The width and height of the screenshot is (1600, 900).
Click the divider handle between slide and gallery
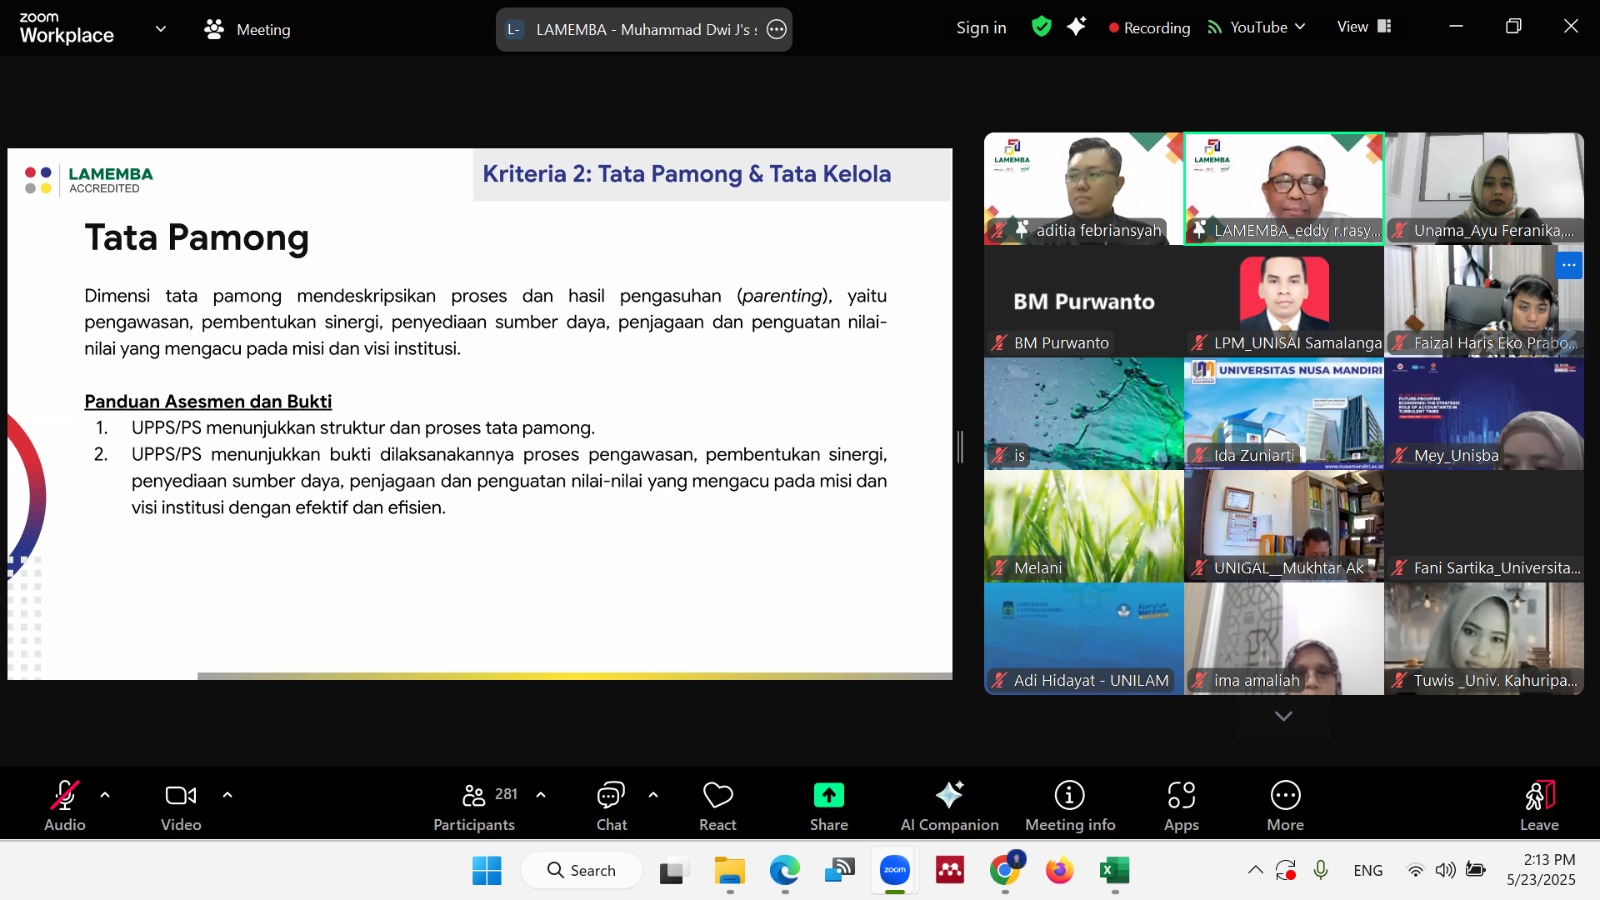pos(961,447)
